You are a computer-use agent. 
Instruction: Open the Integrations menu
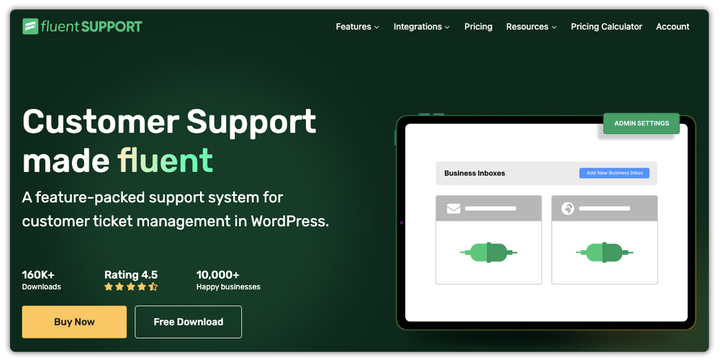coord(421,27)
